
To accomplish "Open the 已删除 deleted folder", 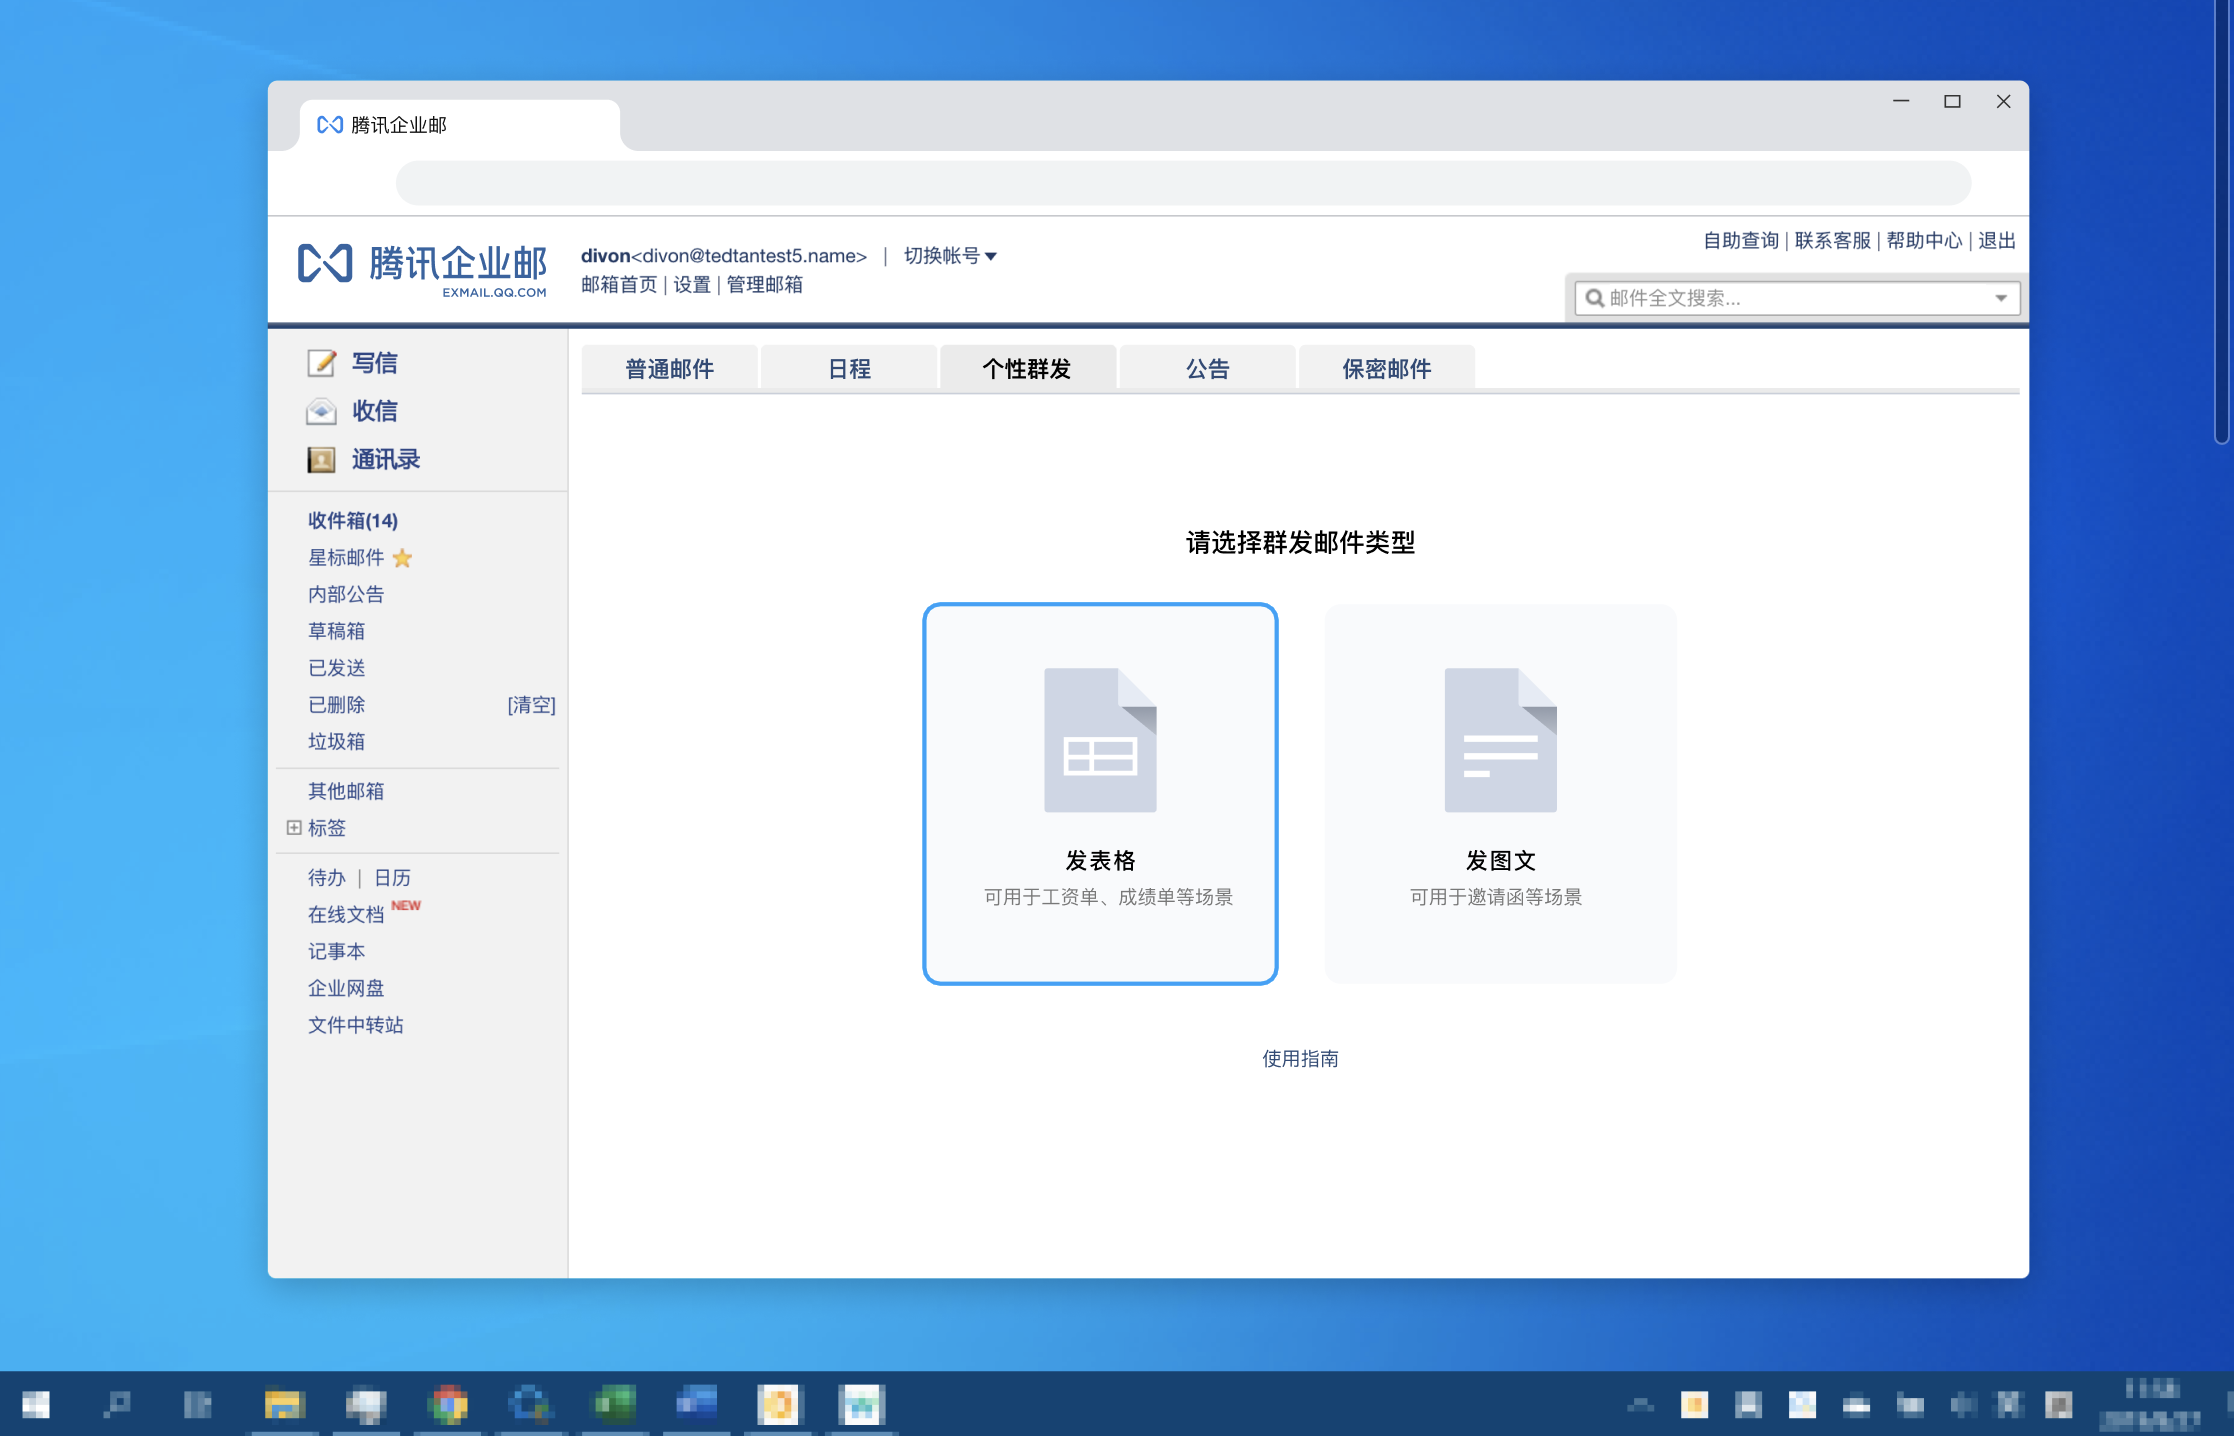I will [337, 705].
